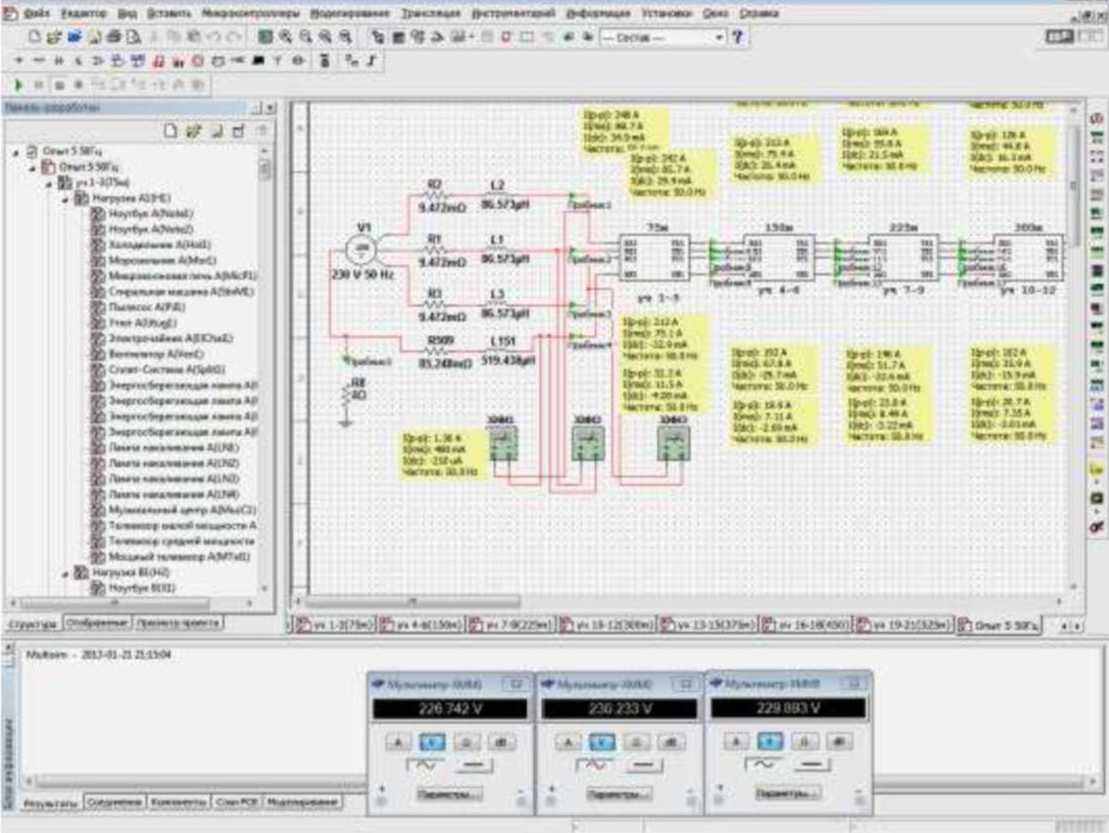Click Параметры button on the first multimeter
Screen dimensions: 1109x833
[450, 794]
